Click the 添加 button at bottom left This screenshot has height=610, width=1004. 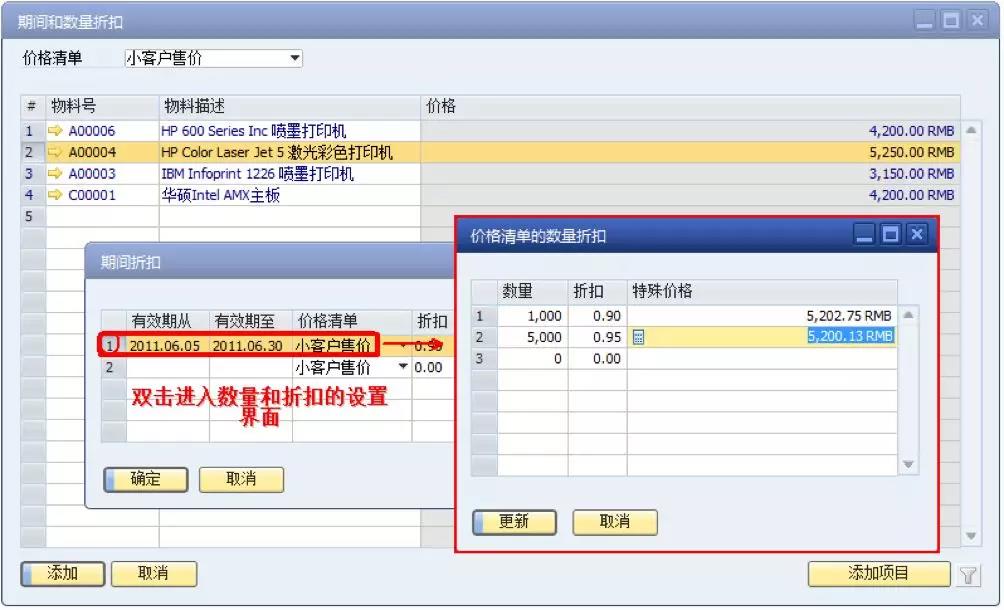(62, 573)
